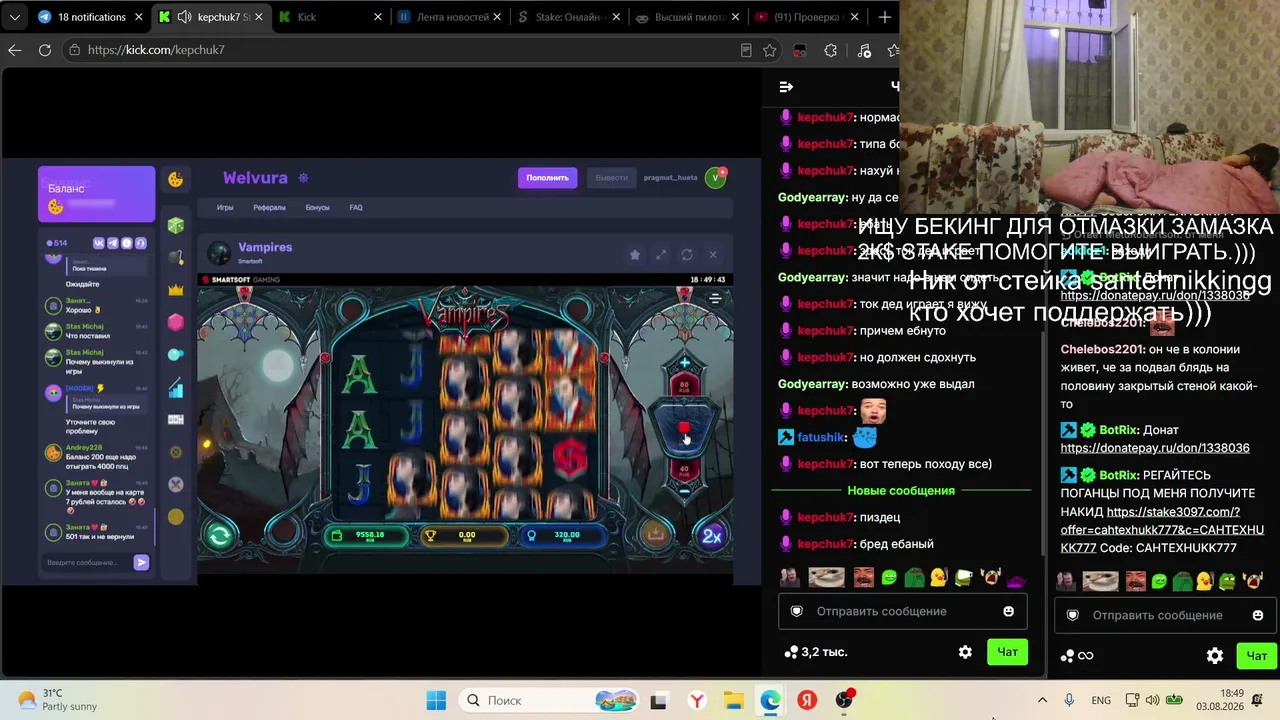
Task: Expand the Vampires game to fullscreen
Action: pos(661,255)
